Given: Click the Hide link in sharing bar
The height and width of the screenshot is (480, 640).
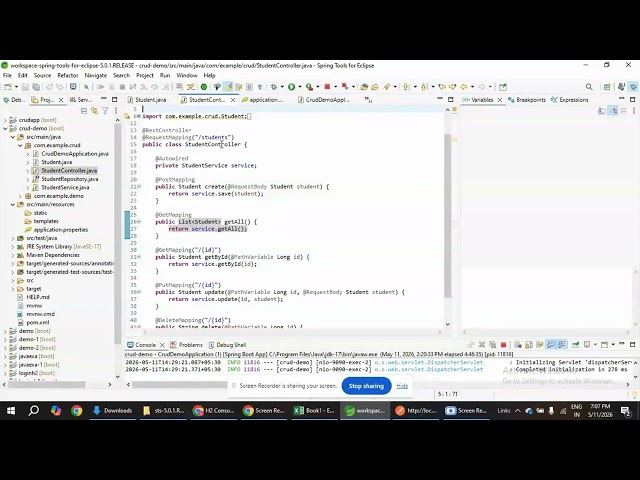Looking at the screenshot, I should pos(402,386).
